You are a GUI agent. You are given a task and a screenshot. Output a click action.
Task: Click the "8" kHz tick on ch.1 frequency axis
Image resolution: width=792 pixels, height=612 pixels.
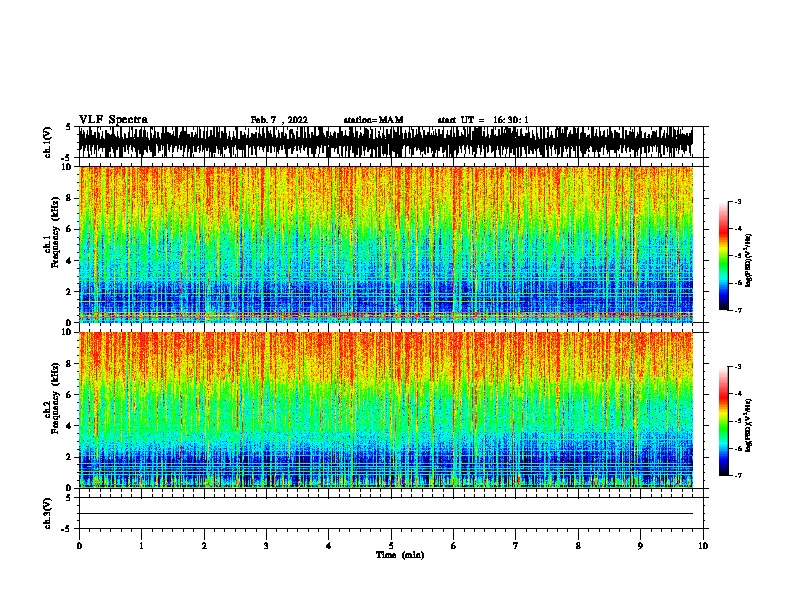(x=70, y=198)
